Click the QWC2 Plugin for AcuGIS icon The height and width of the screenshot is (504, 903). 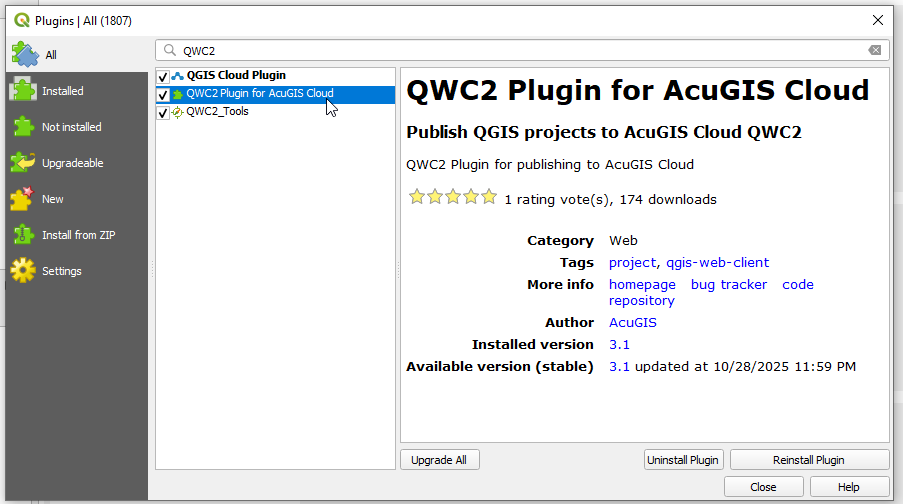178,94
